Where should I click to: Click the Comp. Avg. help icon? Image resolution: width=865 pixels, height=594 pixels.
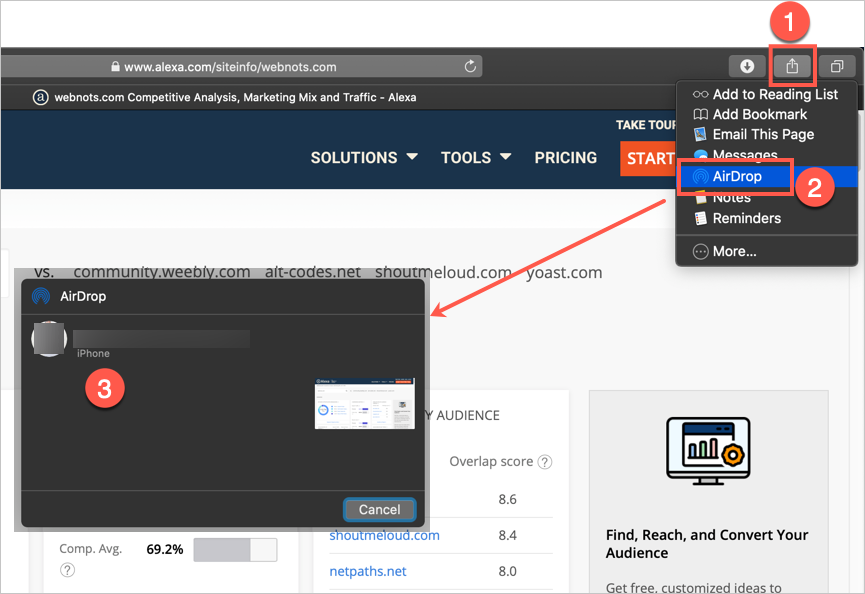[67, 570]
